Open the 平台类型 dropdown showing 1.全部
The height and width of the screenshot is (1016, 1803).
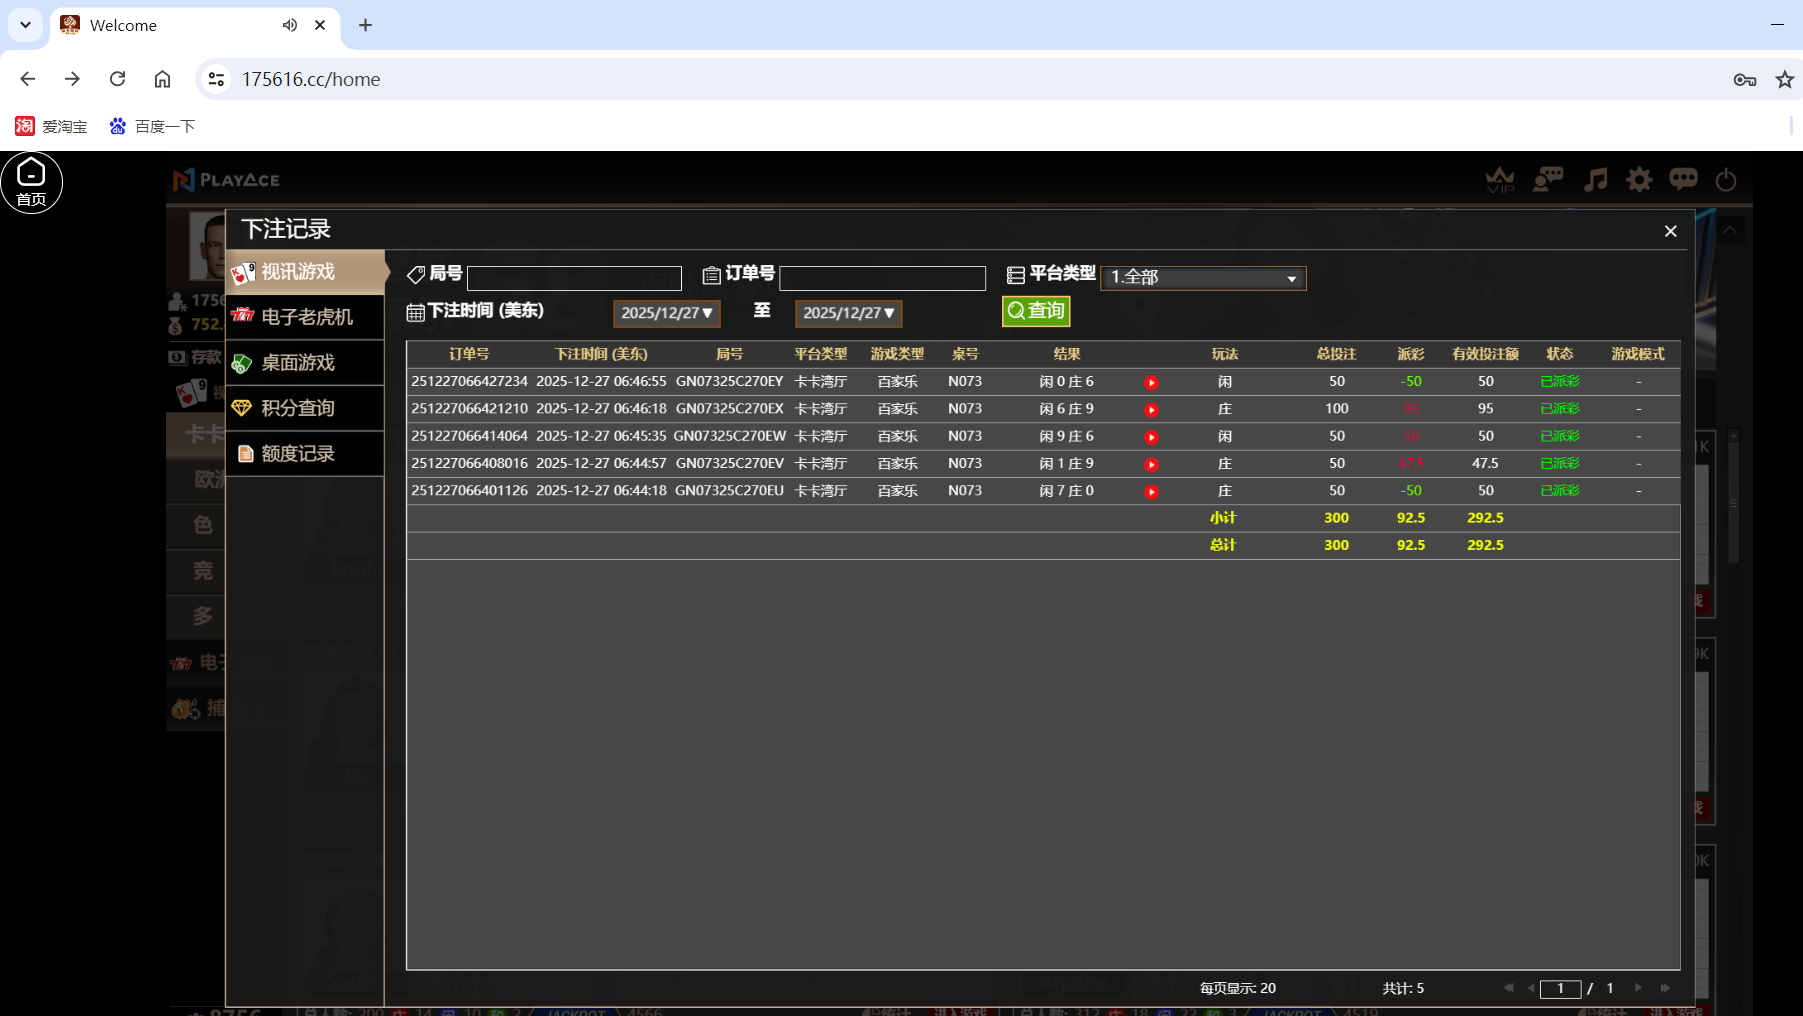point(1203,277)
